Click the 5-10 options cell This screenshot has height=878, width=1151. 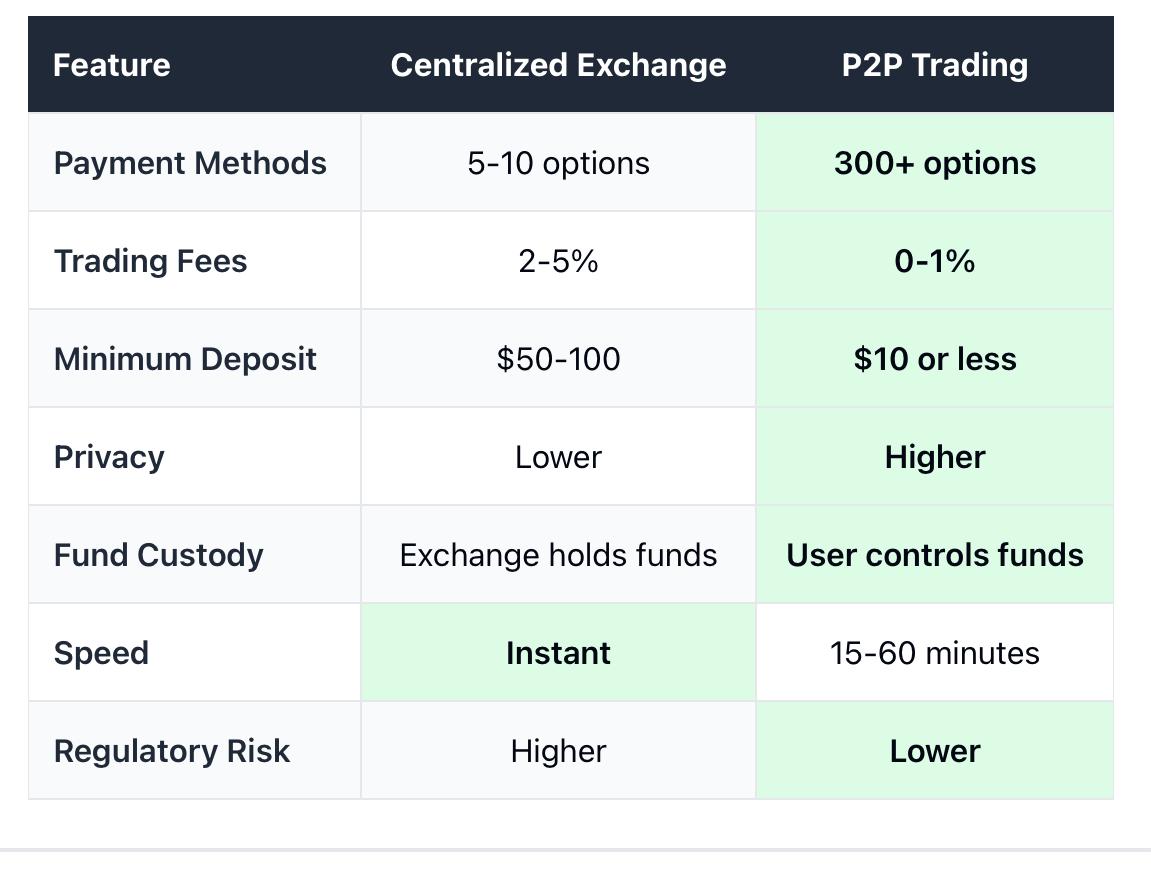558,163
